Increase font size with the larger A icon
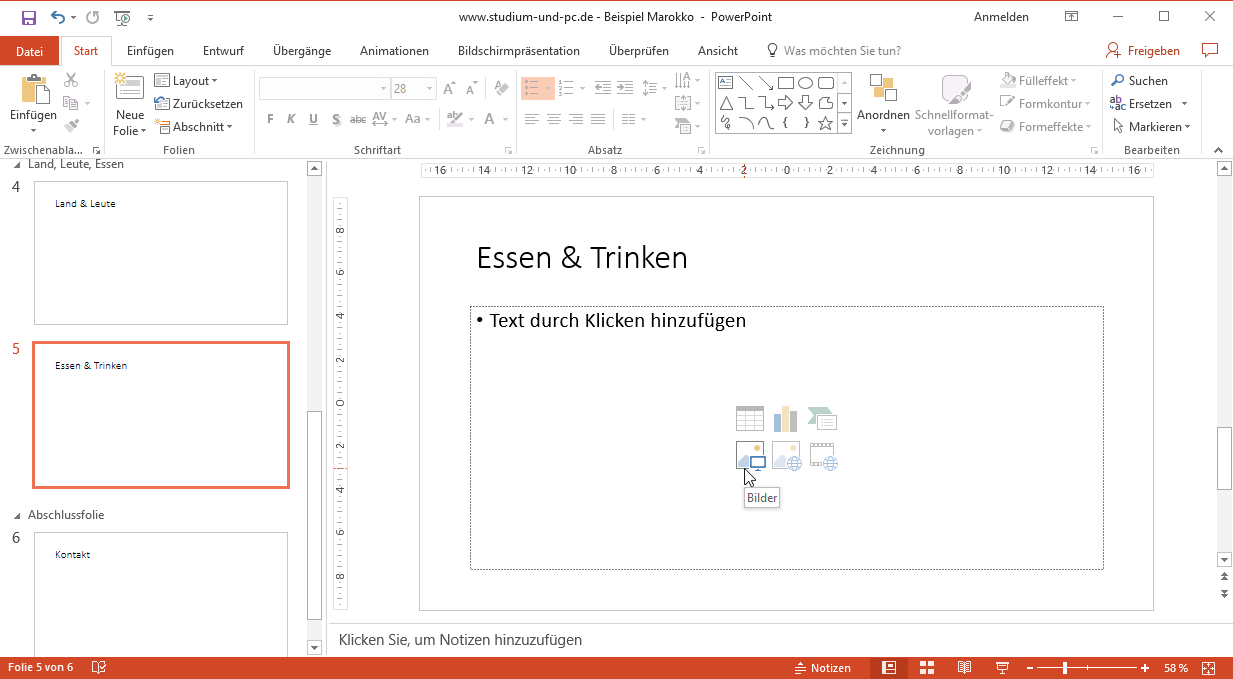The image size is (1233, 679). coord(449,89)
